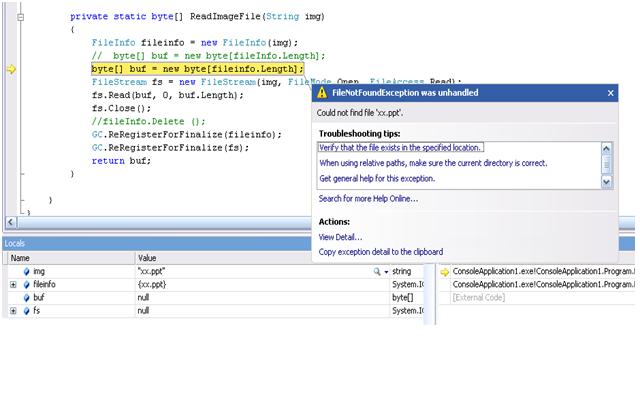
Task: Click the magnifier visualizer icon for img value
Action: point(377,271)
